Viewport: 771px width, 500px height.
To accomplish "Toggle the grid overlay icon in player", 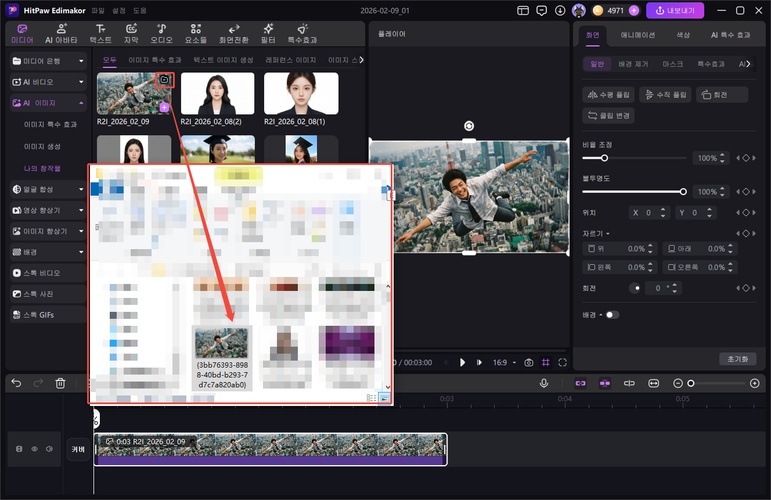I will click(545, 362).
